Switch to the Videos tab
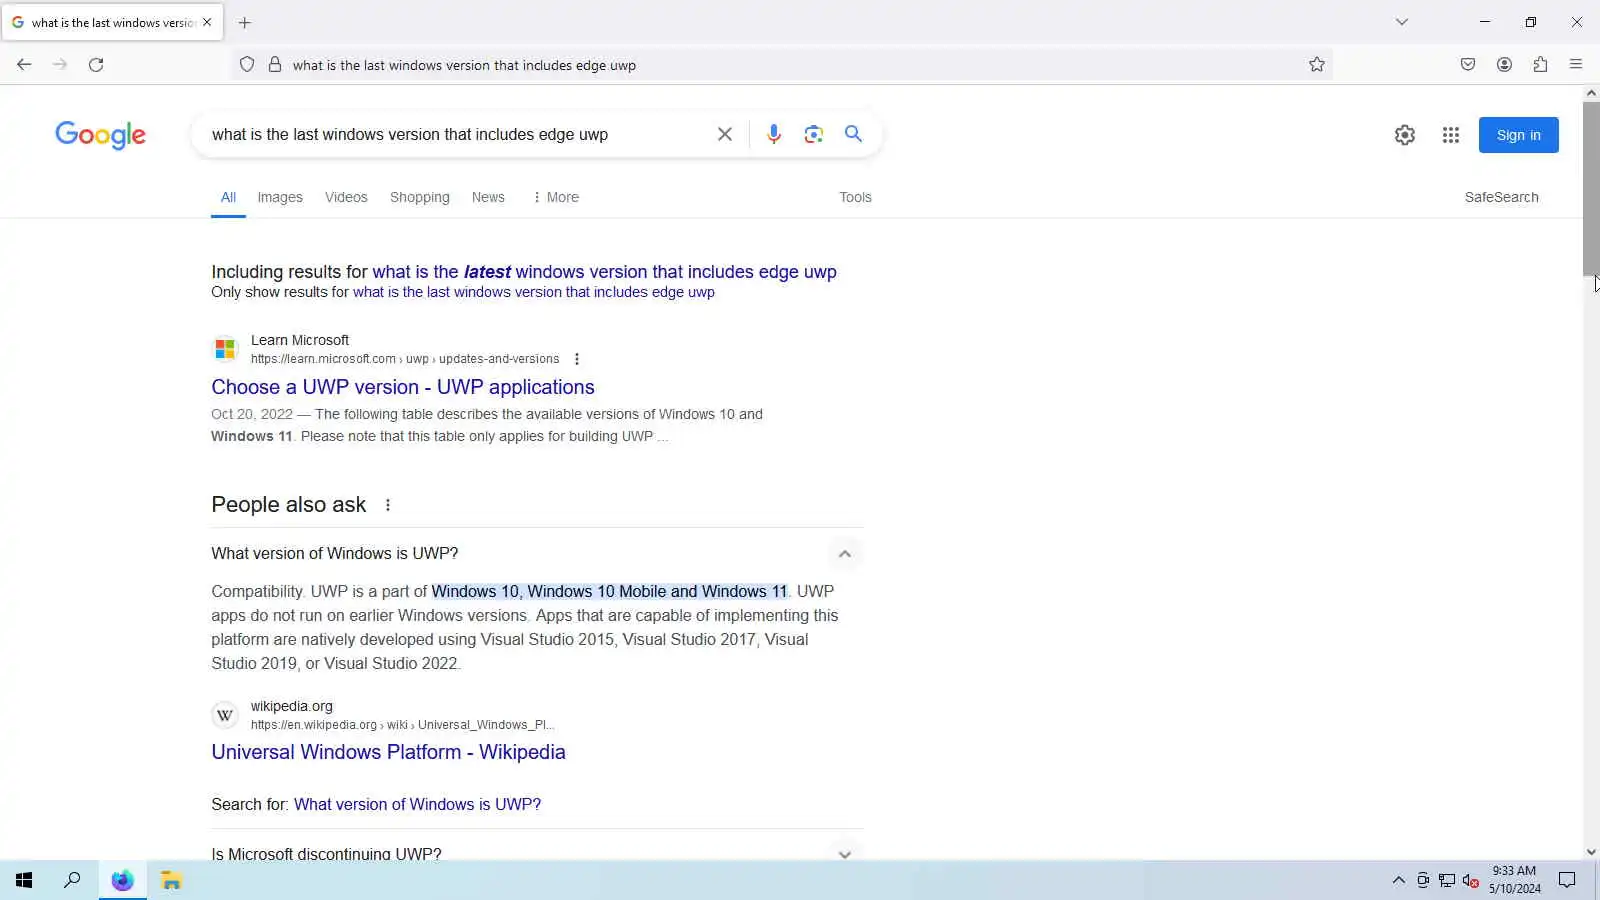 (346, 197)
